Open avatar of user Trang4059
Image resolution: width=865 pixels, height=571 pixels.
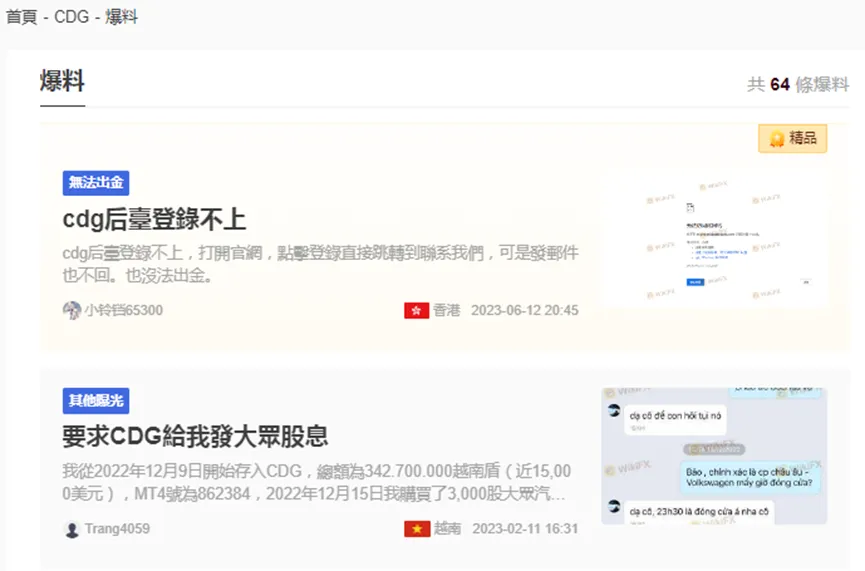pyautogui.click(x=72, y=529)
